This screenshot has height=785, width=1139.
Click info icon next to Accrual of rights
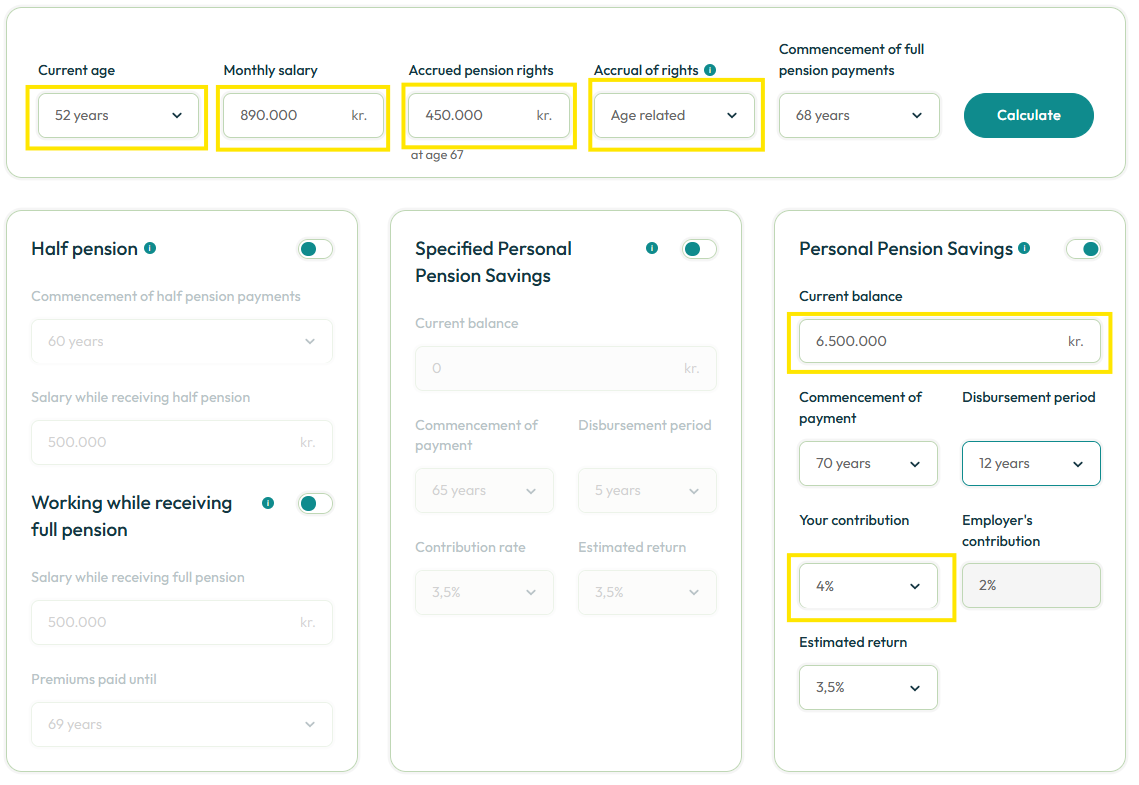pyautogui.click(x=710, y=70)
